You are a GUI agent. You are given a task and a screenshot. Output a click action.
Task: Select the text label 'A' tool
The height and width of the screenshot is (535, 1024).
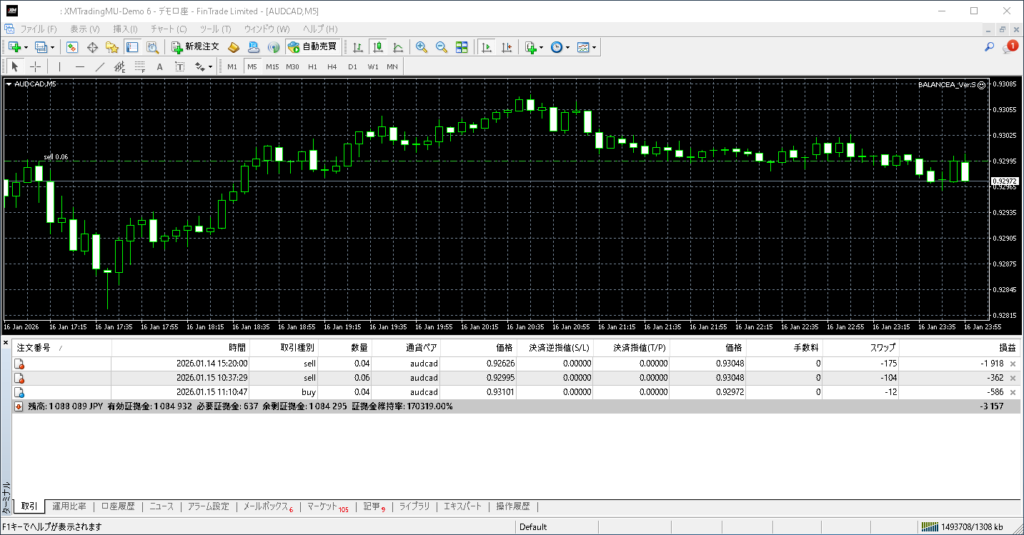(x=160, y=67)
